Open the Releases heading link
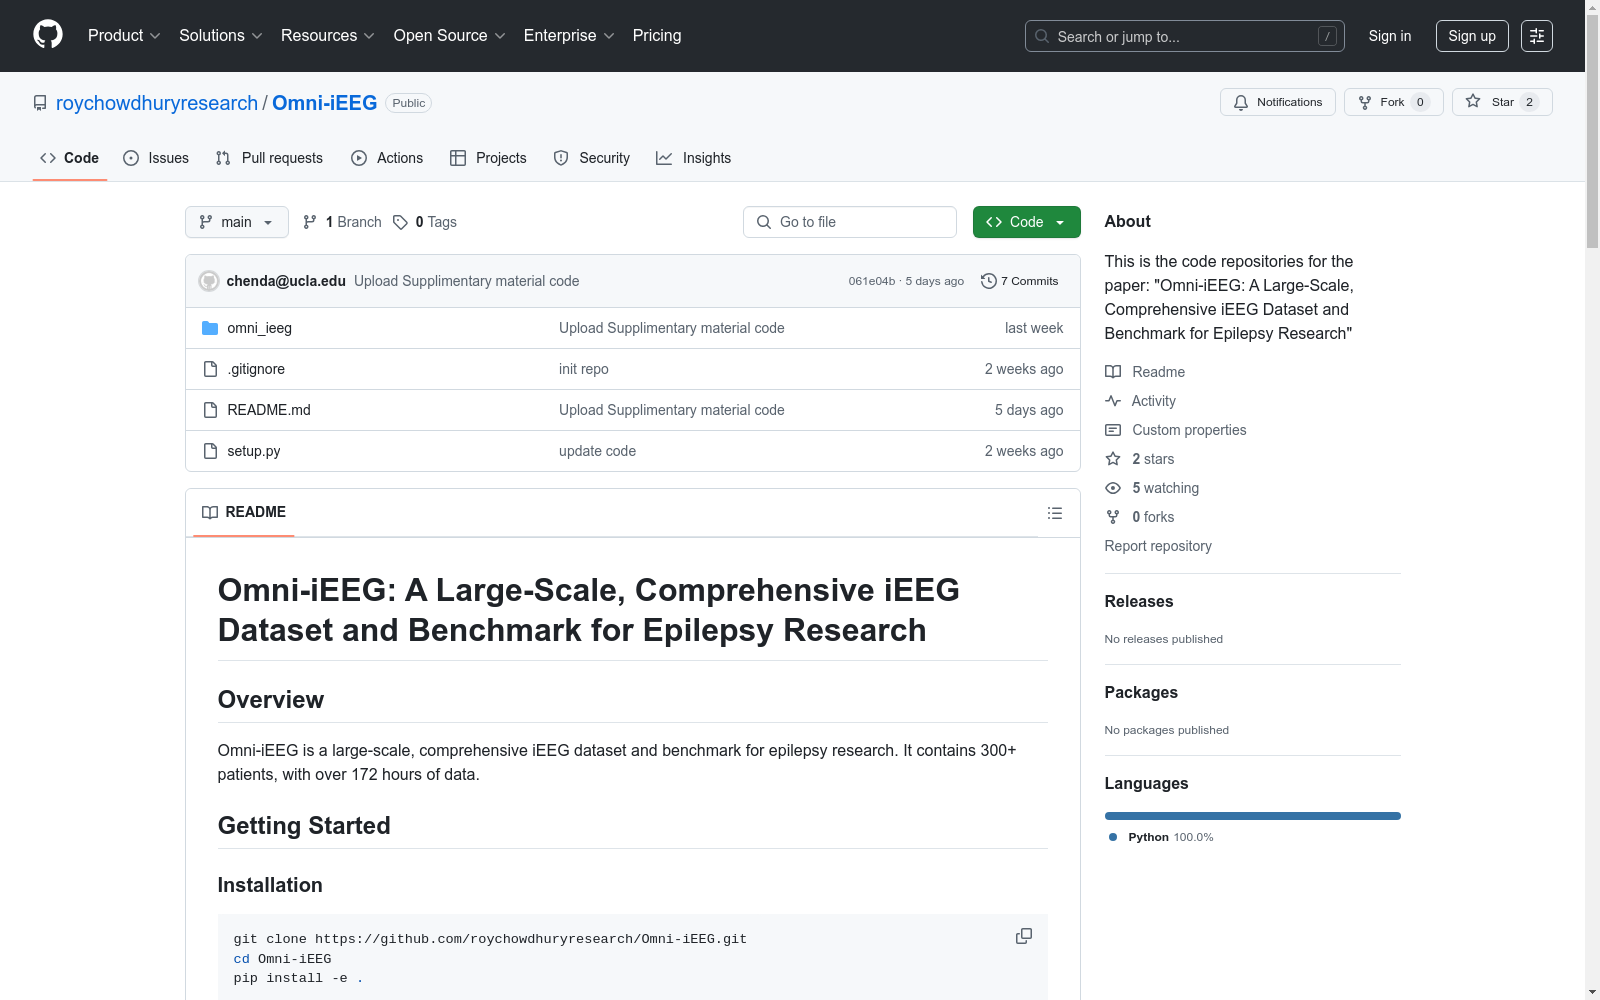Viewport: 1600px width, 1000px height. (x=1139, y=601)
